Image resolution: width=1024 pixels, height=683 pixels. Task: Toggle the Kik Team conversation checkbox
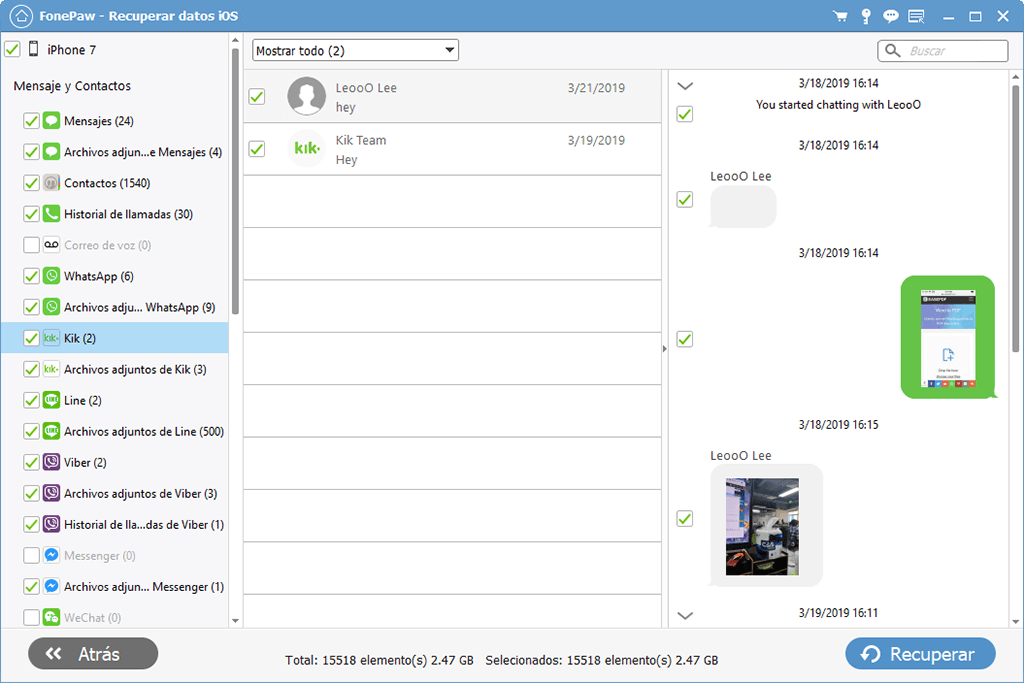tap(257, 149)
